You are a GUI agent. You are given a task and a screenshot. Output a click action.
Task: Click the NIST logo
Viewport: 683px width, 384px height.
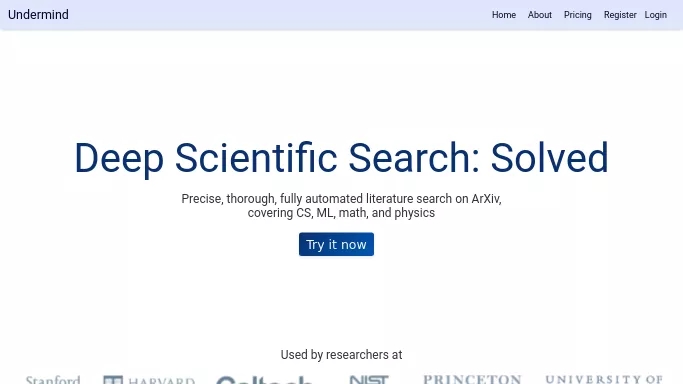[x=369, y=380]
